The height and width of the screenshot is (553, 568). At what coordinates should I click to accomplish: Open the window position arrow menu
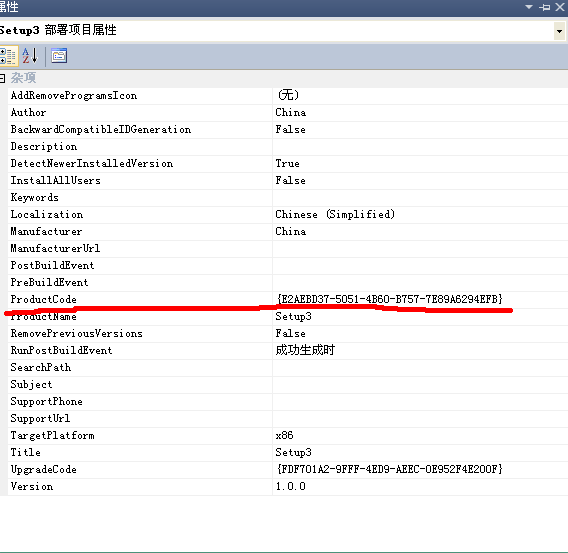529,7
